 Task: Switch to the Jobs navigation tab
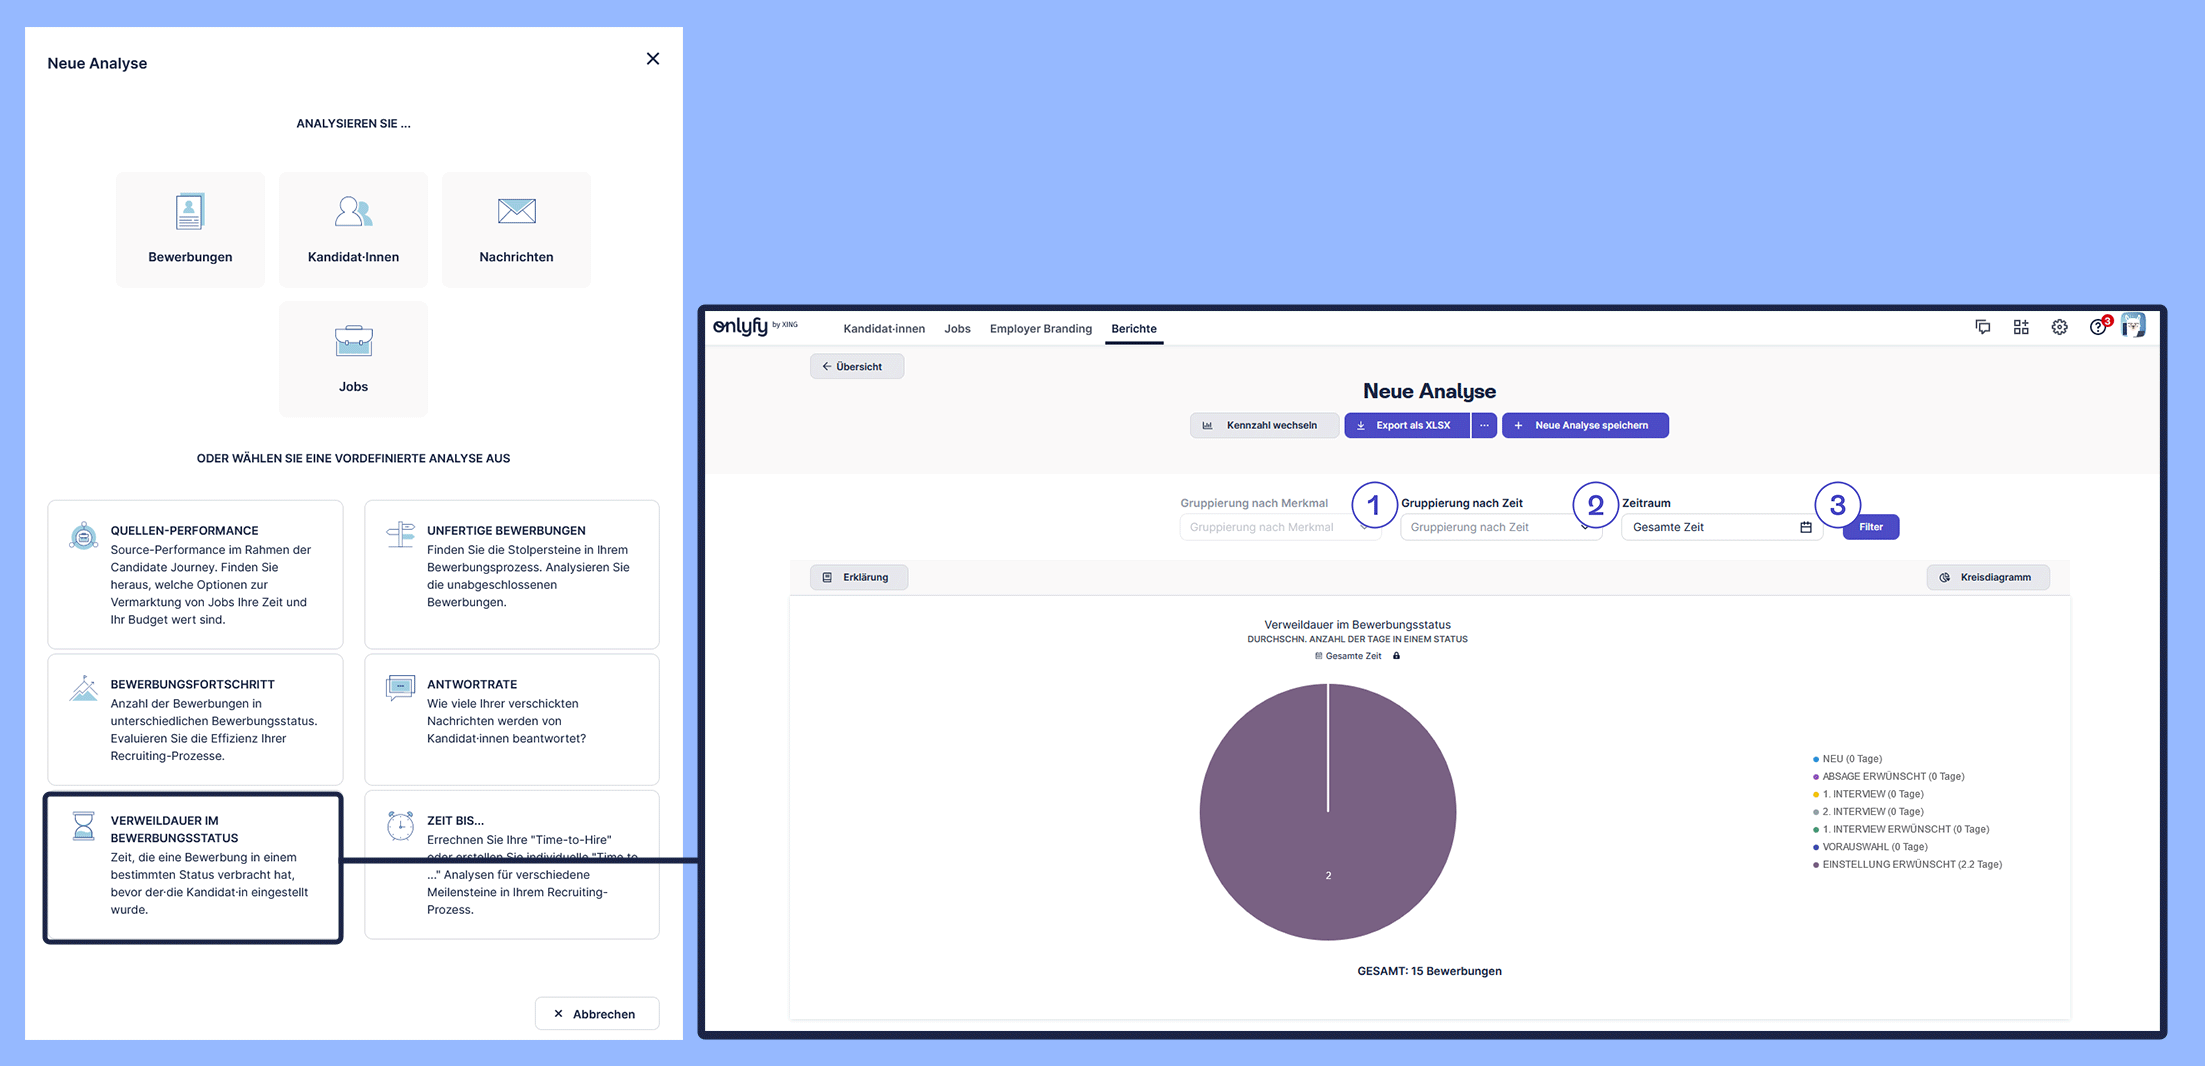pyautogui.click(x=957, y=329)
